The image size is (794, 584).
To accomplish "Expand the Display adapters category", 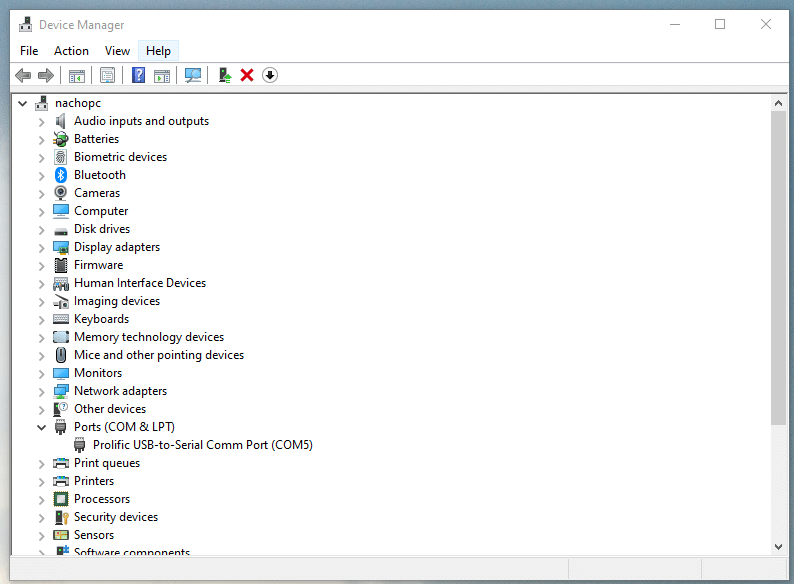I will (42, 247).
